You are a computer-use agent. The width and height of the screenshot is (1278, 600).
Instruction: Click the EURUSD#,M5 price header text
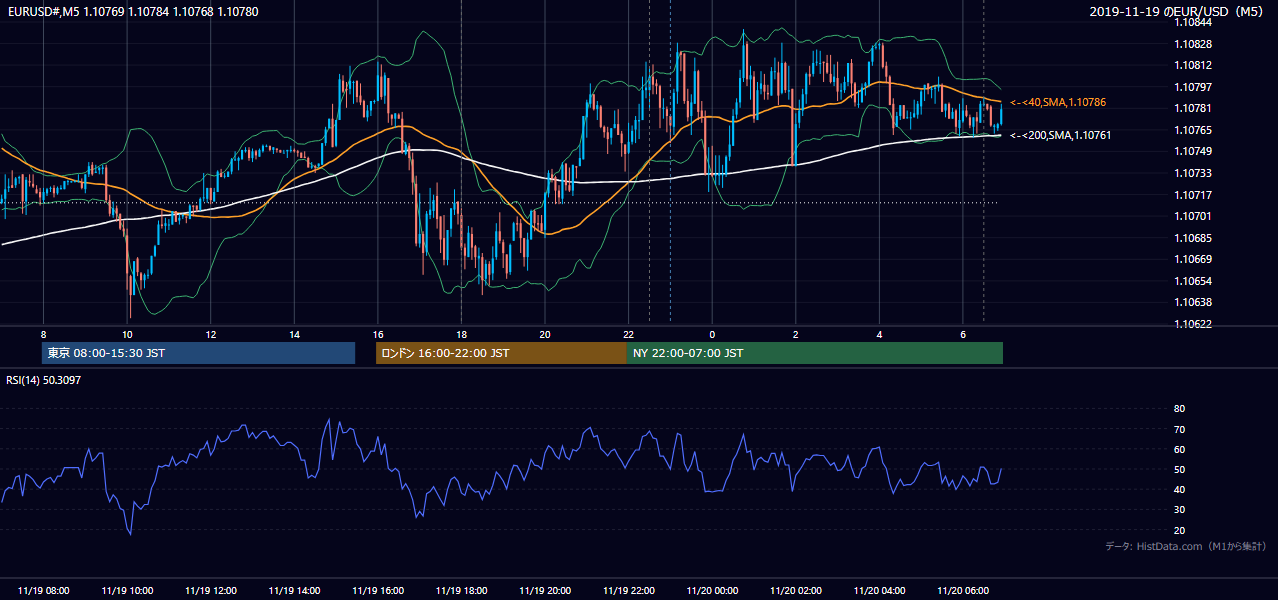tap(132, 12)
